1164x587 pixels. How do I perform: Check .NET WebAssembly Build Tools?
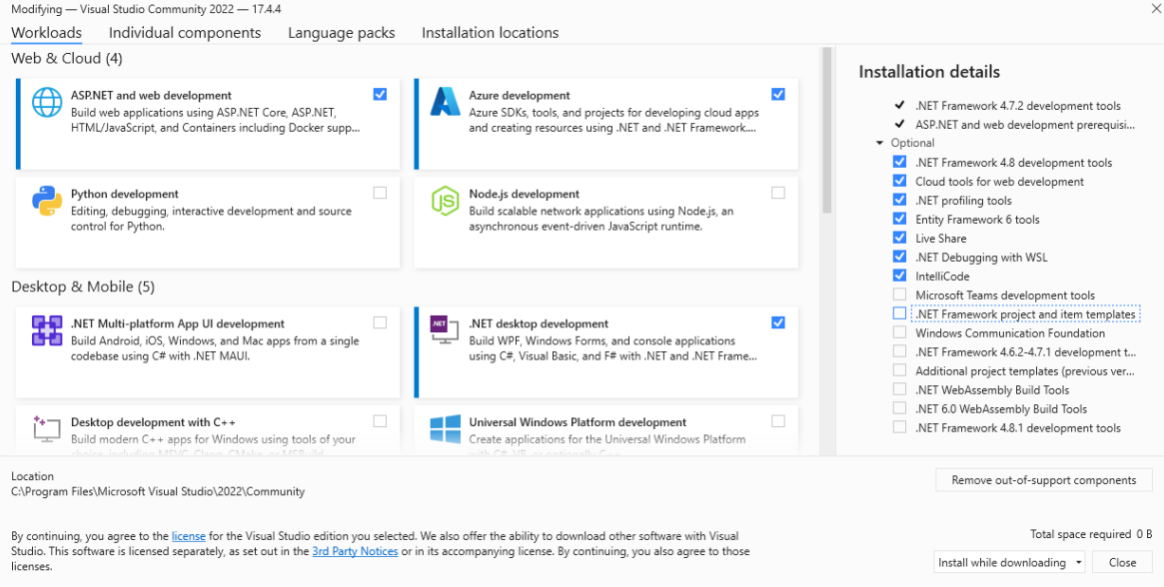pos(900,389)
